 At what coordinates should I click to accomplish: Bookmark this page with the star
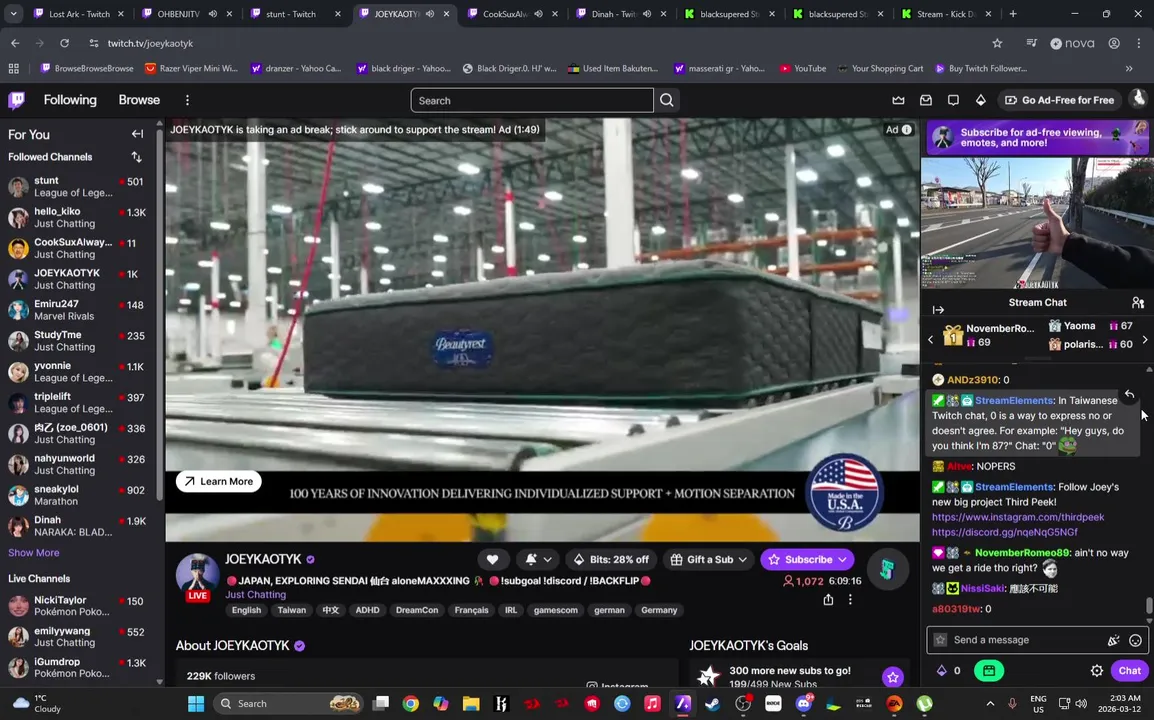pos(997,43)
